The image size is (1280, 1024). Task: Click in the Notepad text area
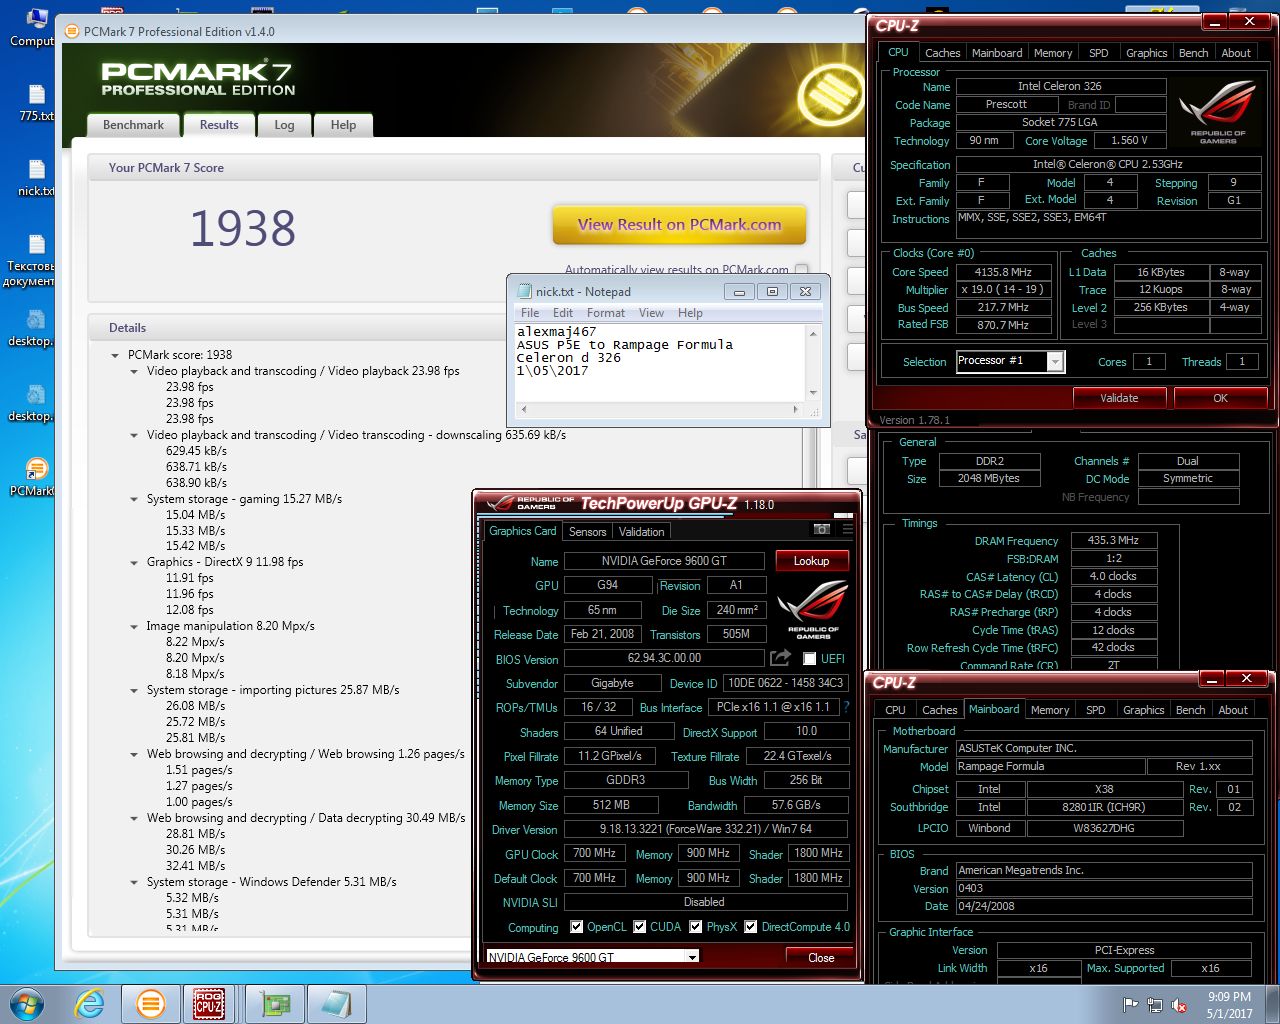tap(660, 362)
